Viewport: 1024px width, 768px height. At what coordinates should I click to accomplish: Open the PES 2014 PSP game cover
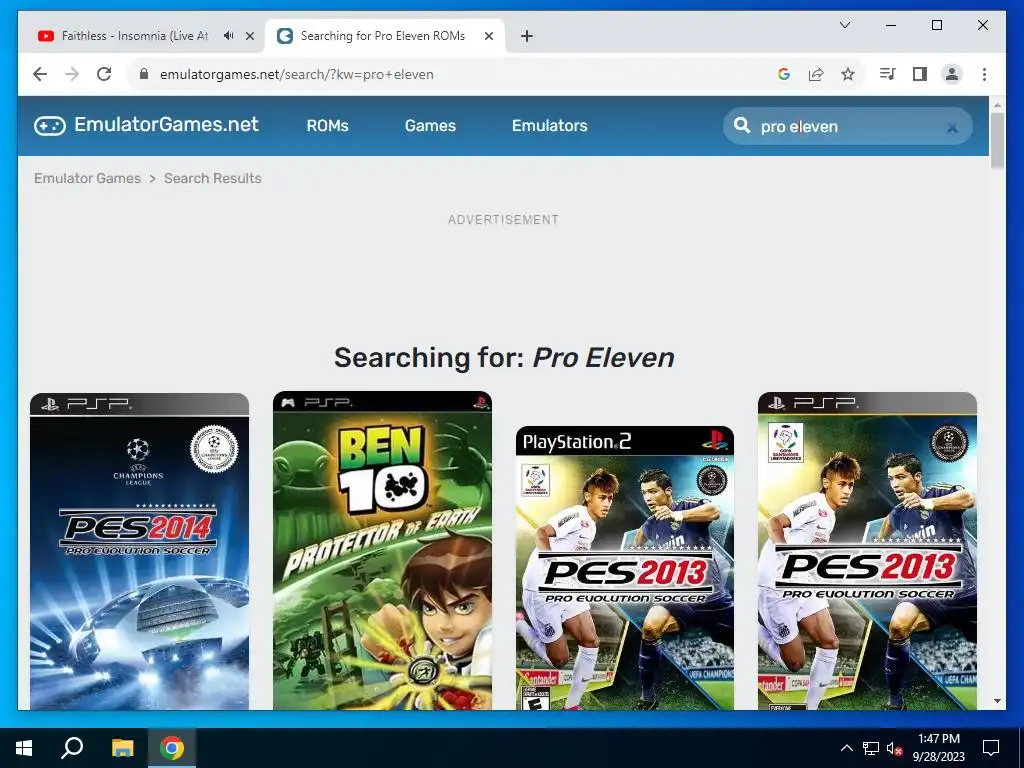139,551
